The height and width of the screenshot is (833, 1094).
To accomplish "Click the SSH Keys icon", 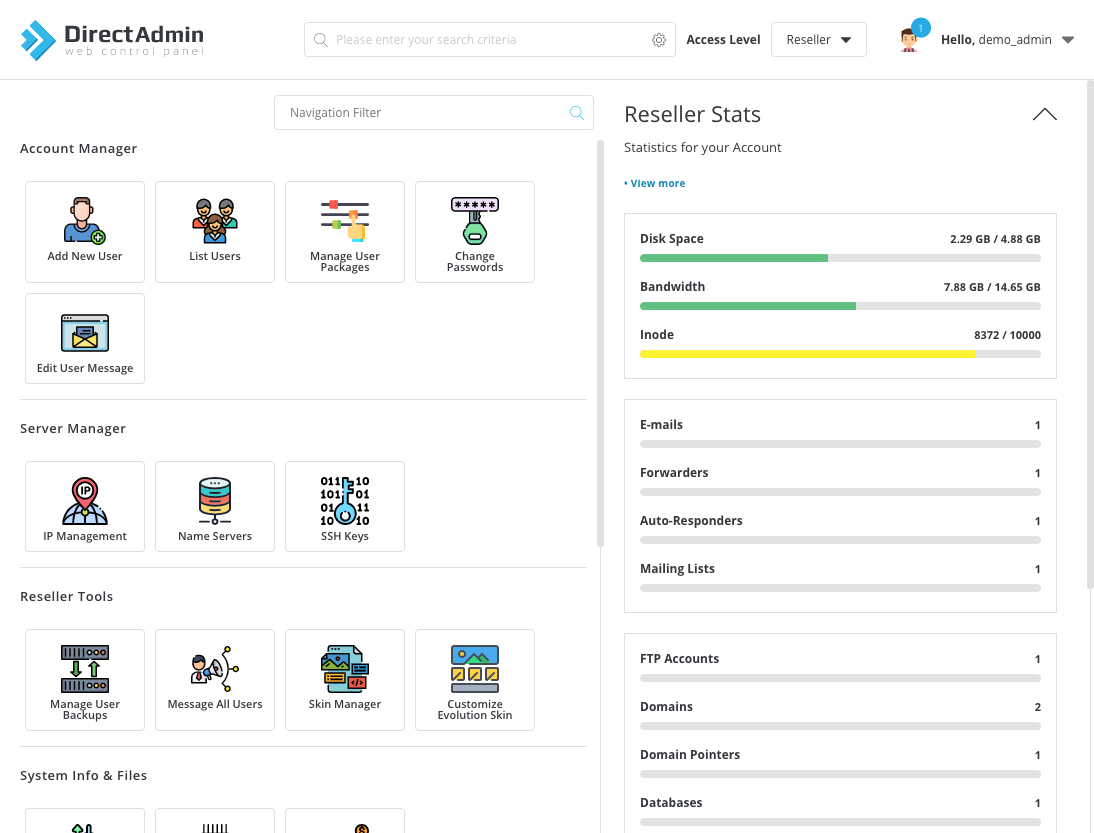I will click(345, 506).
